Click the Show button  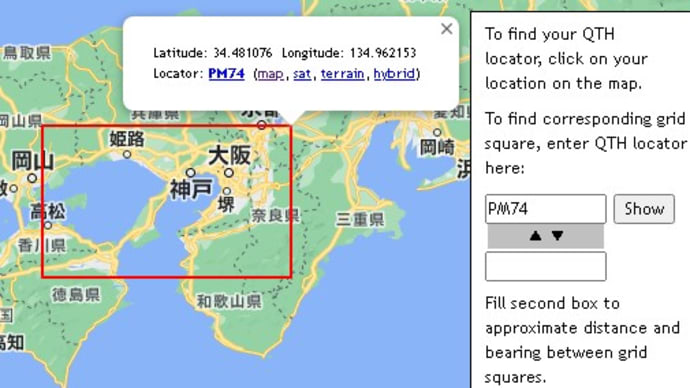tap(644, 209)
